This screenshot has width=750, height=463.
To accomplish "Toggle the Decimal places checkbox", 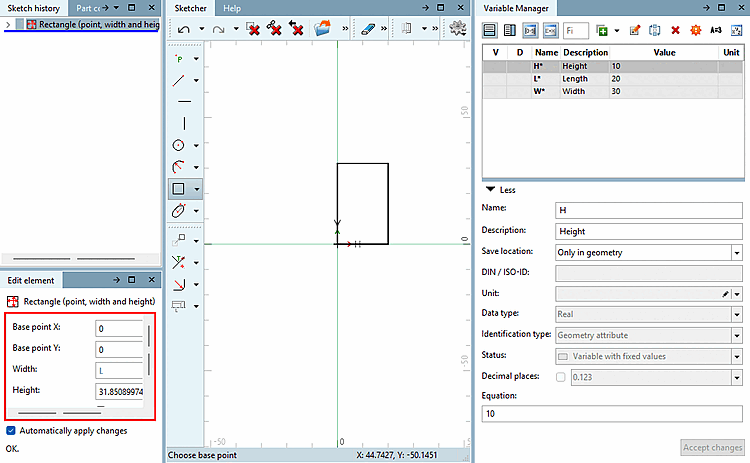I will (561, 377).
